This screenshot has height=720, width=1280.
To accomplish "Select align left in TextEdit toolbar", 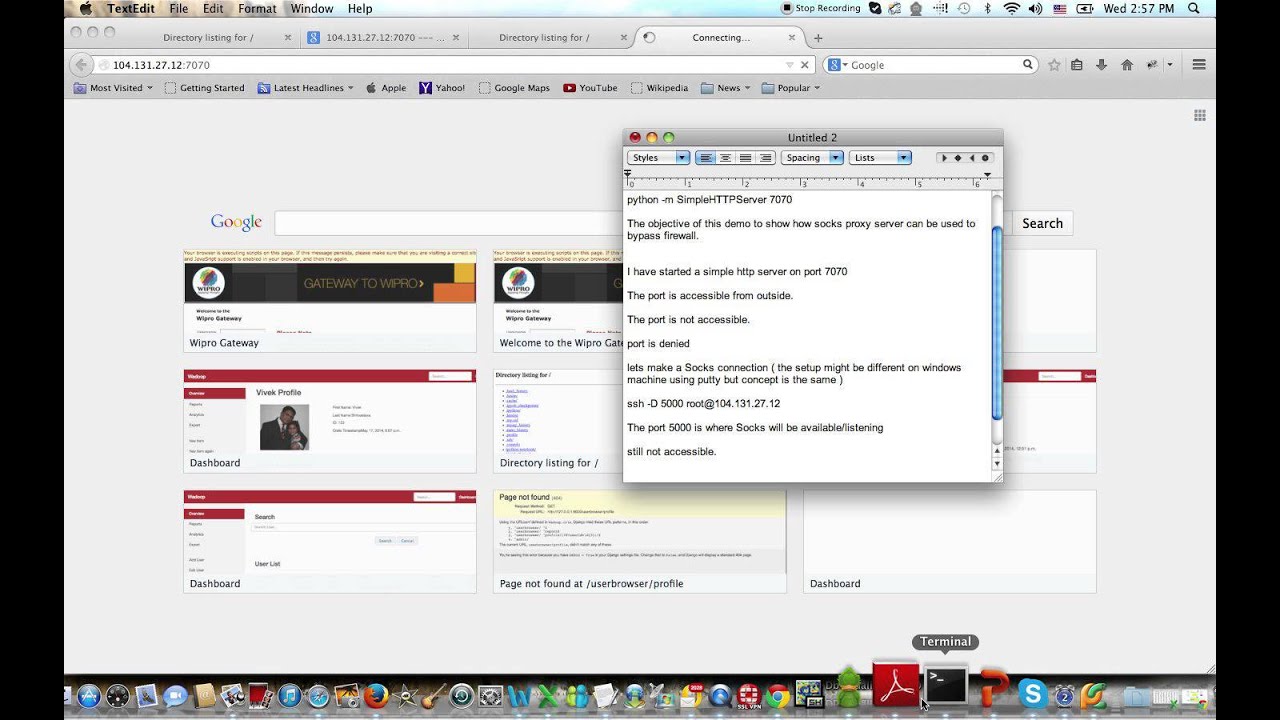I will [x=706, y=158].
